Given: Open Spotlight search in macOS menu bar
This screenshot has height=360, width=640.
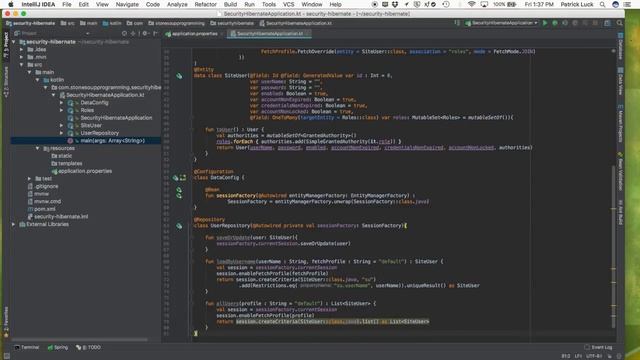Looking at the screenshot, I should tap(602, 4).
